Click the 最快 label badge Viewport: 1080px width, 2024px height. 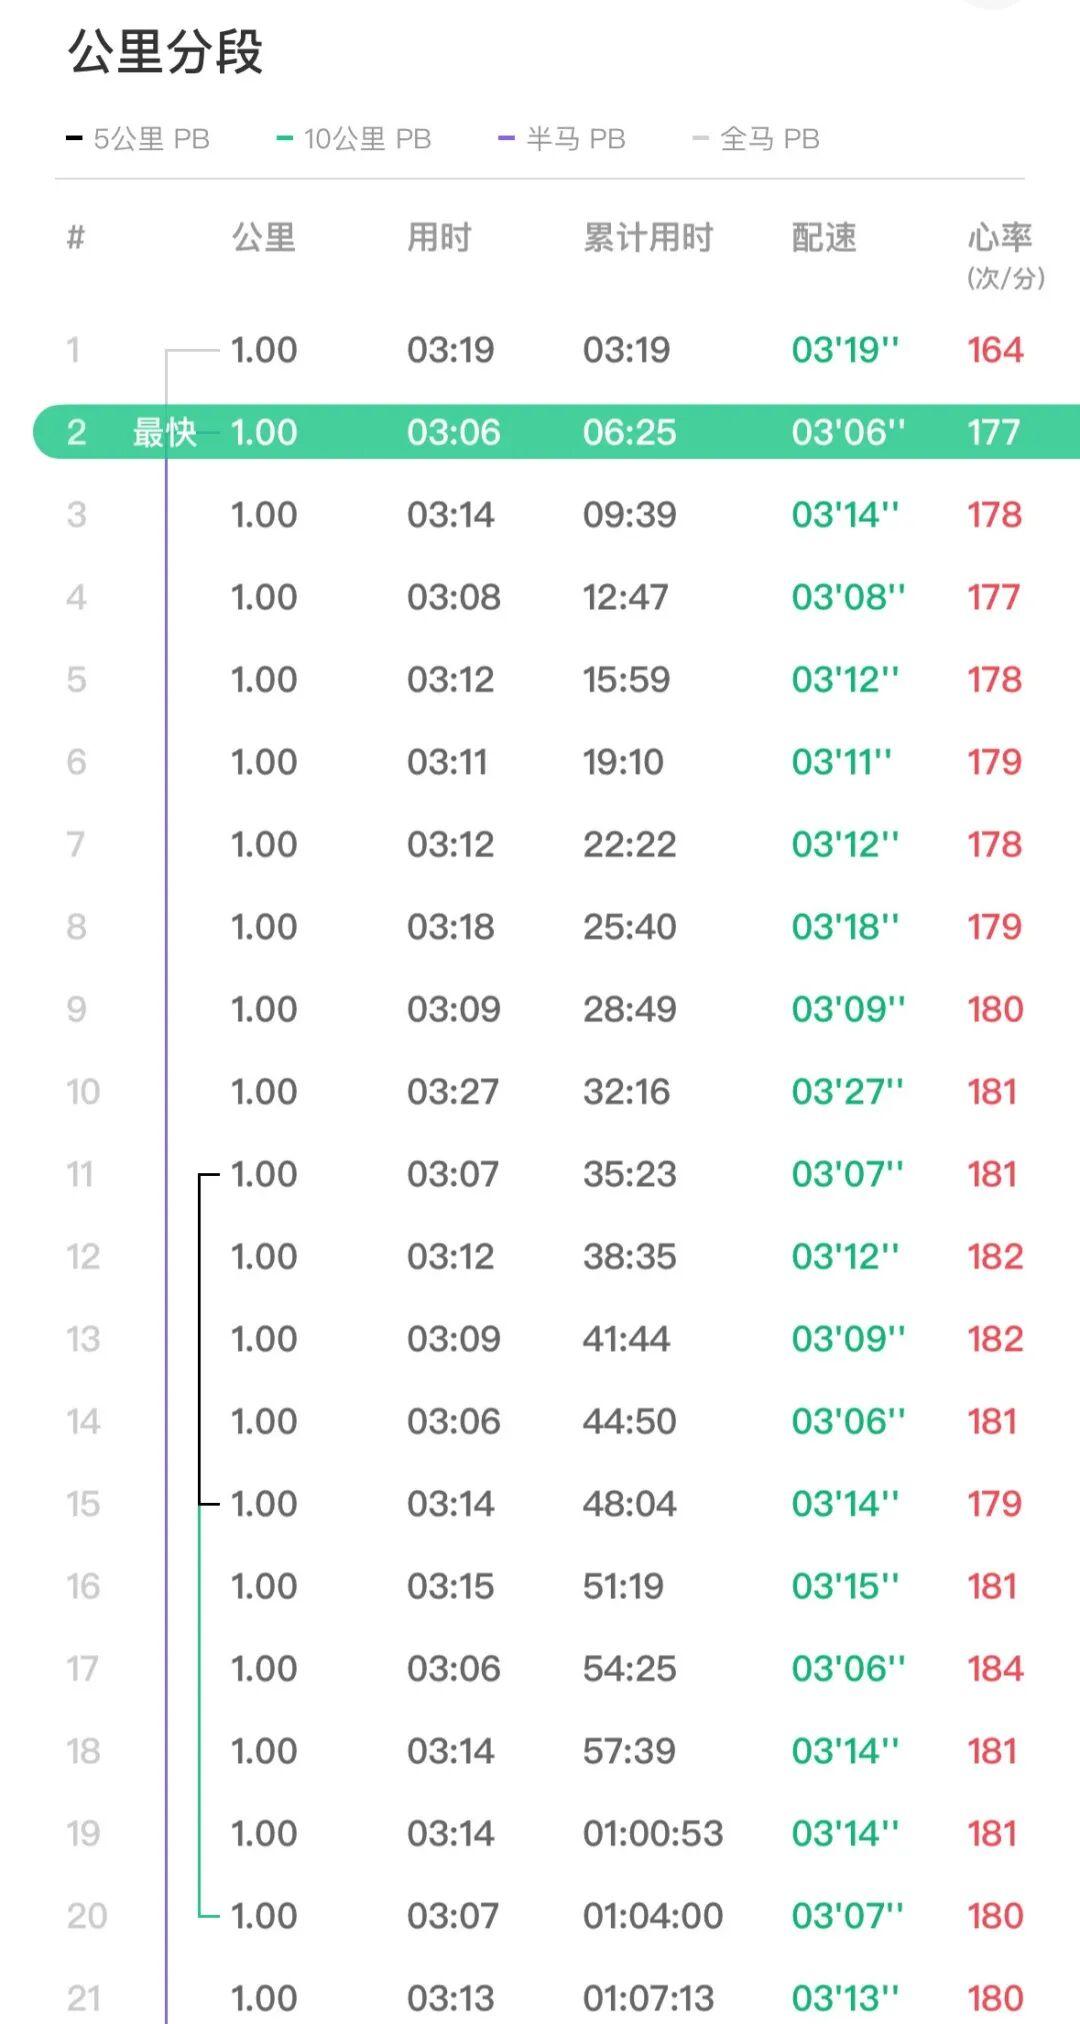[164, 432]
